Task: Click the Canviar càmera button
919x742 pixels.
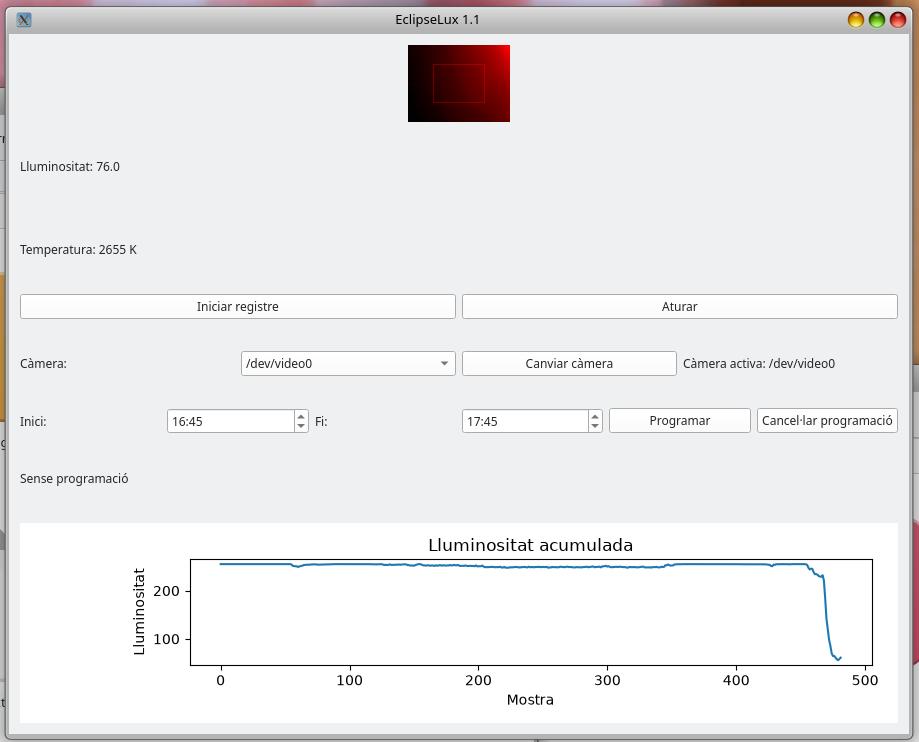Action: [569, 363]
